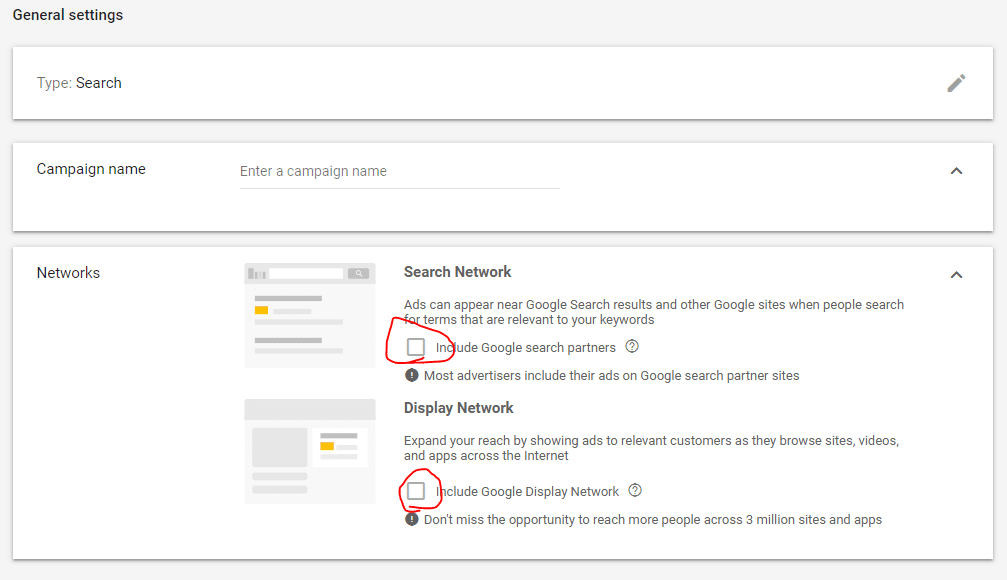1007x580 pixels.
Task: Click 'Expand your reach by showing ads' description
Action: [651, 448]
